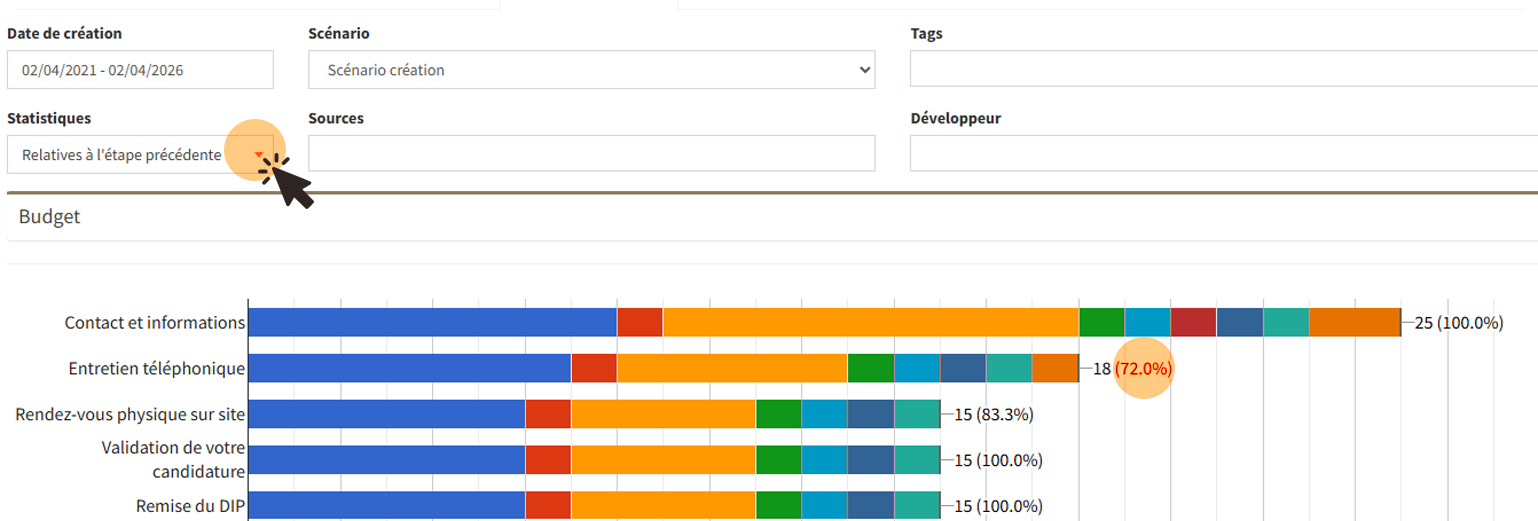This screenshot has height=521, width=1538.
Task: Click into the Sources field
Action: [x=591, y=154]
